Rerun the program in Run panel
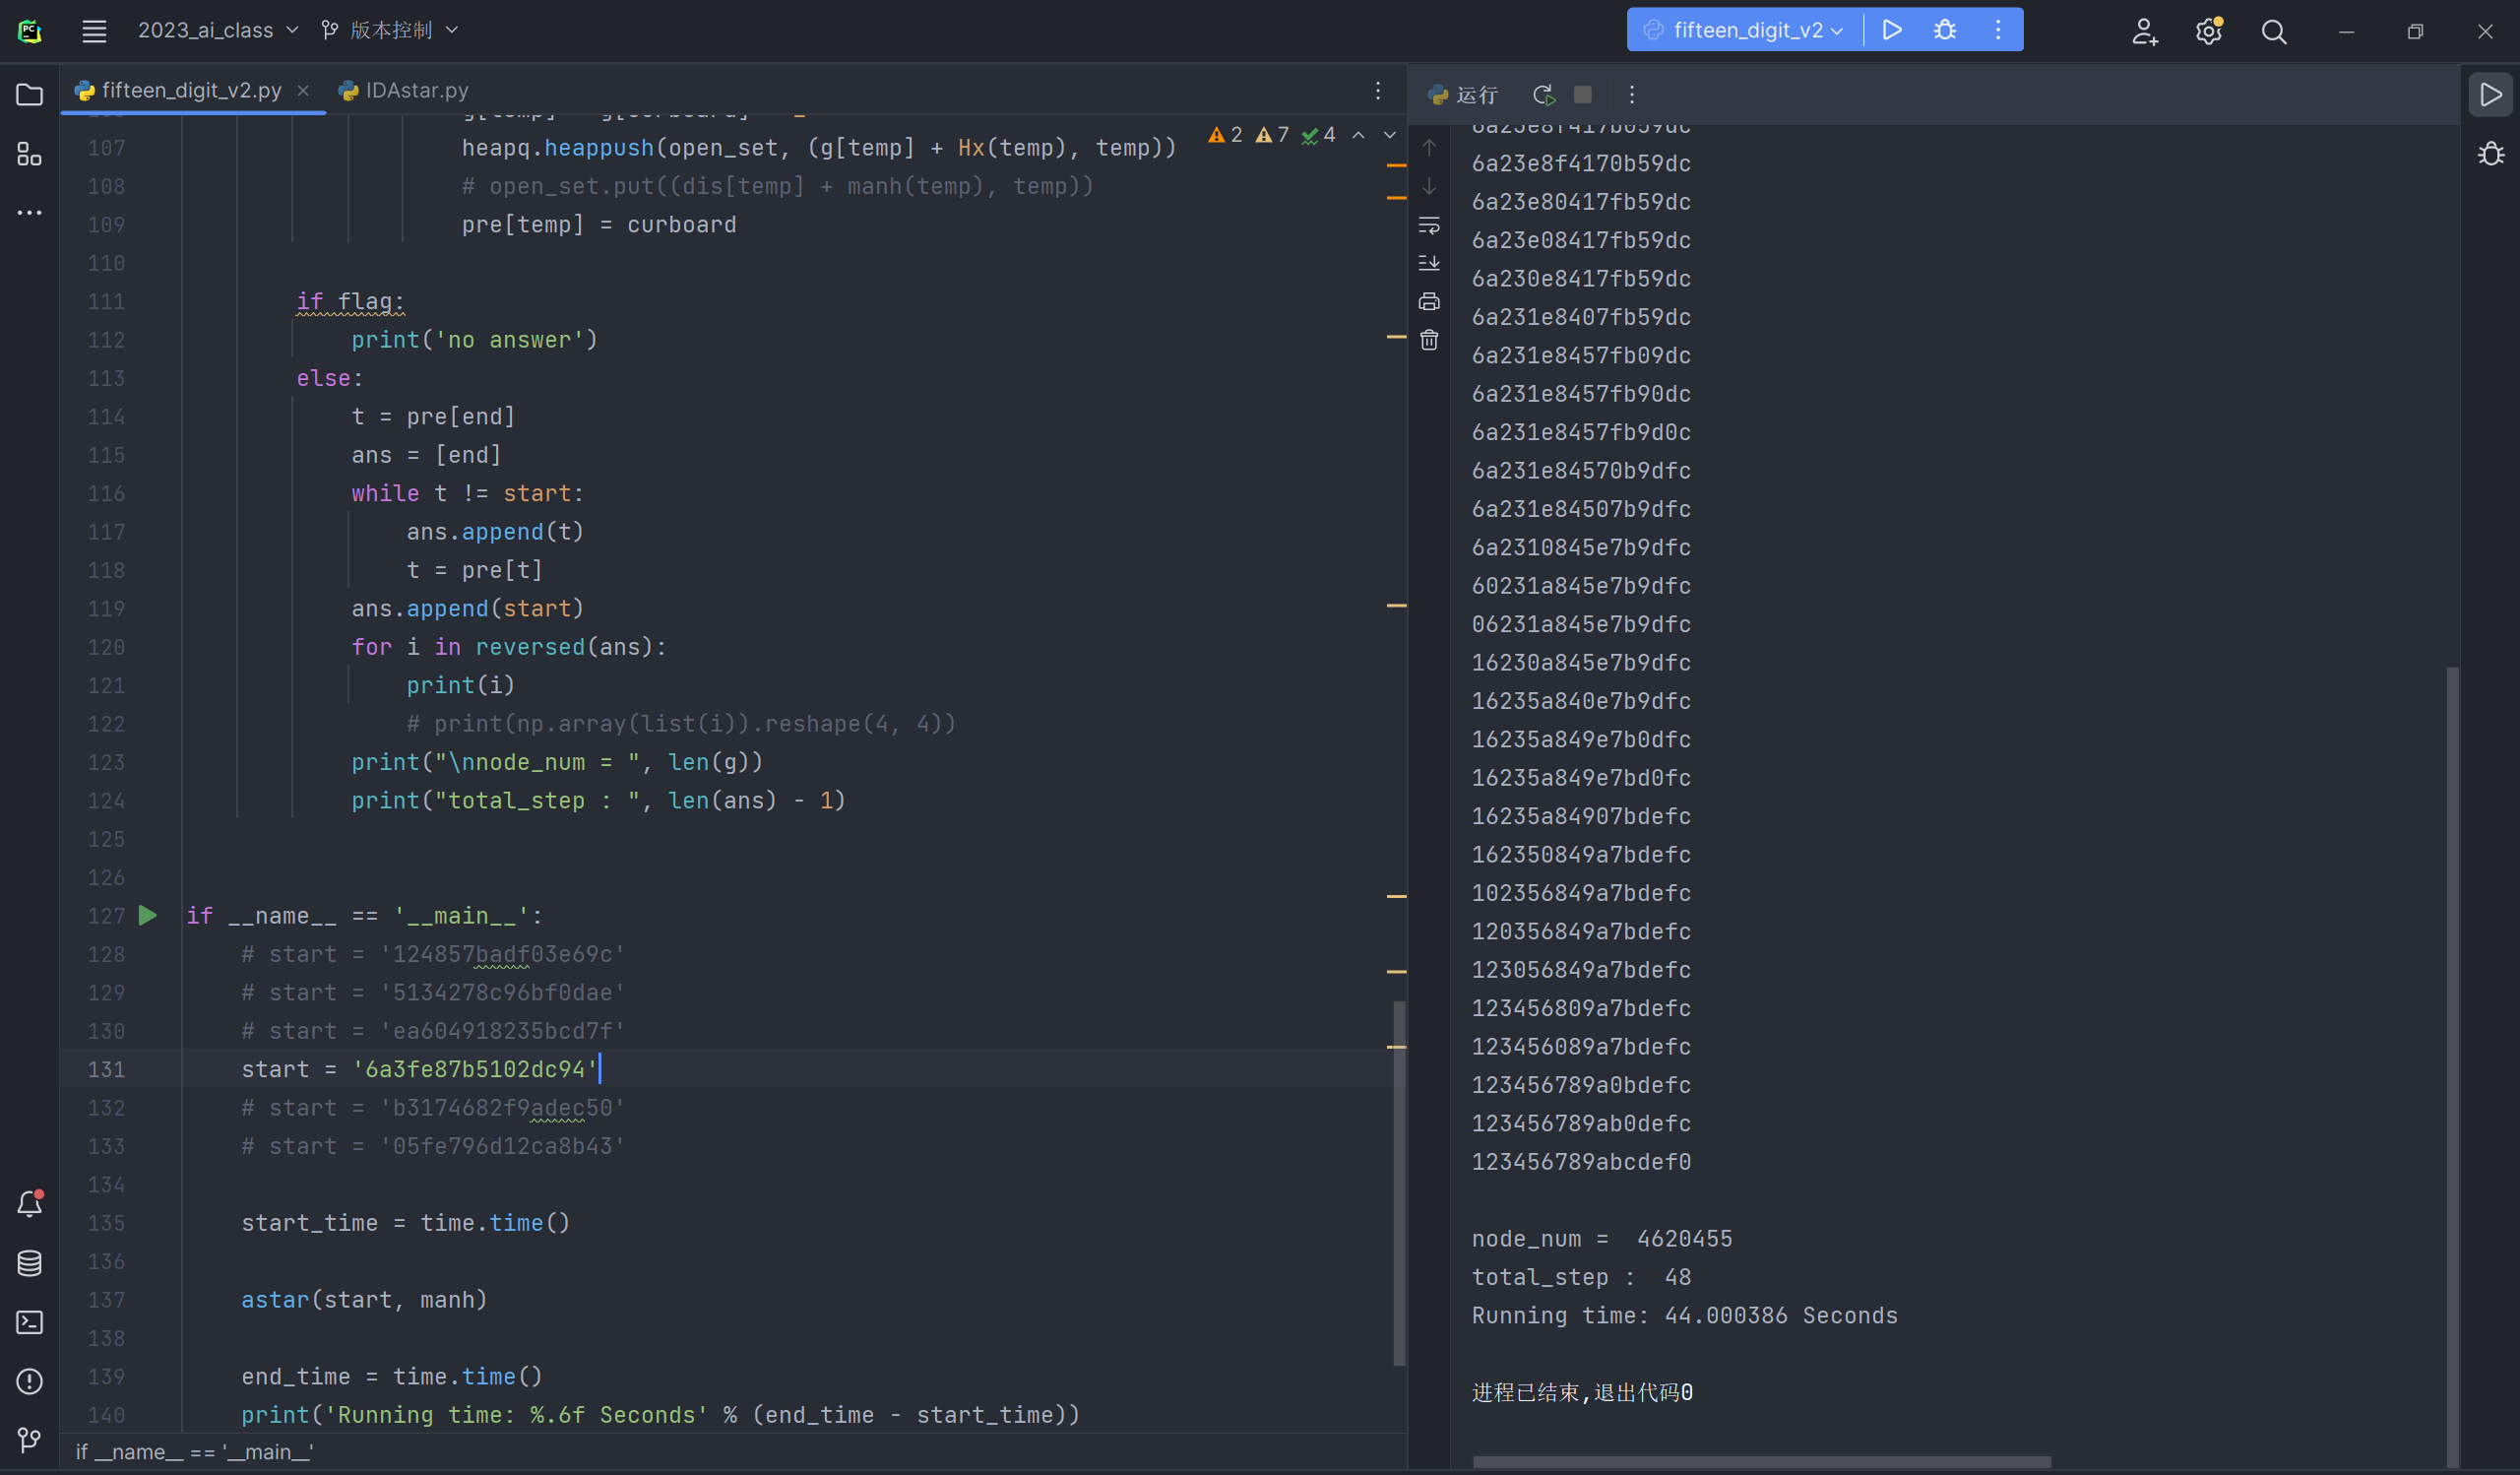This screenshot has height=1475, width=2520. point(1543,94)
